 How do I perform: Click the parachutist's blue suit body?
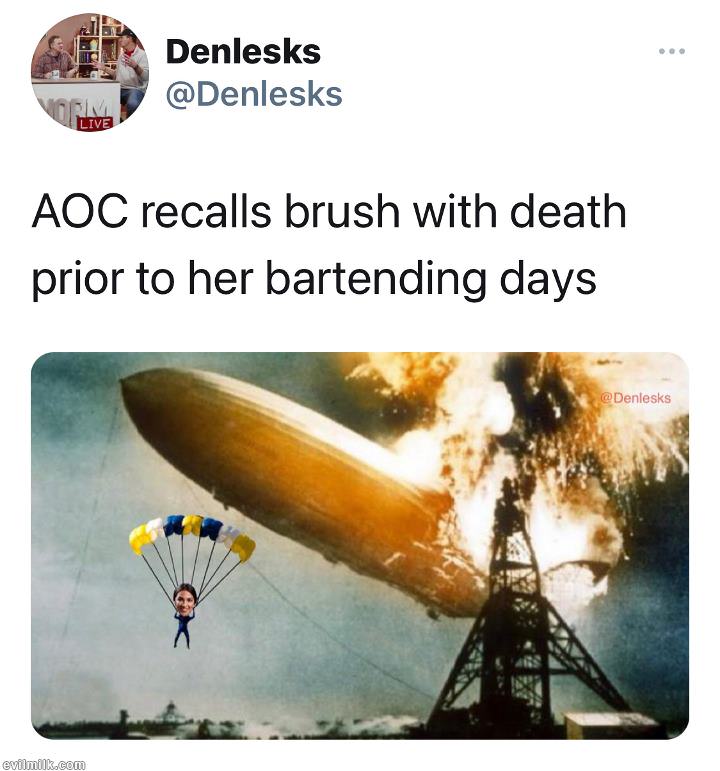pyautogui.click(x=183, y=628)
